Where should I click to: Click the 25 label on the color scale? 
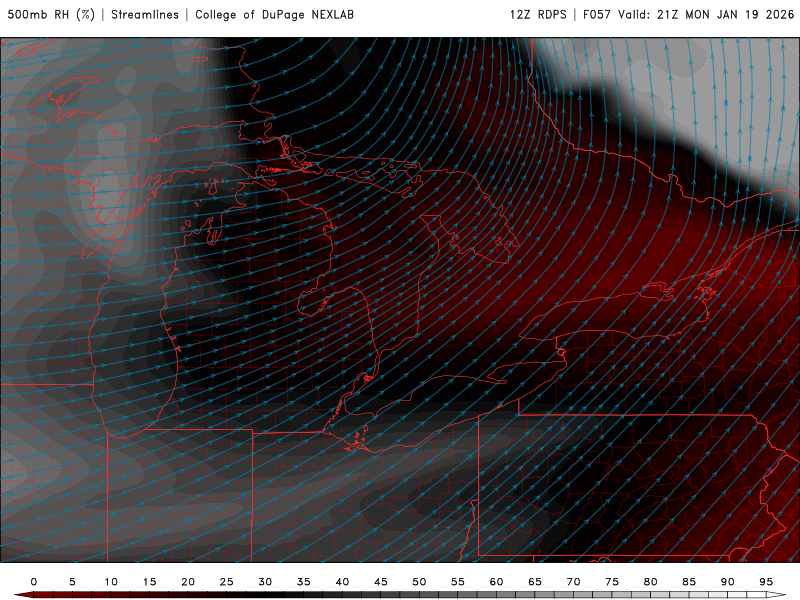click(x=227, y=582)
